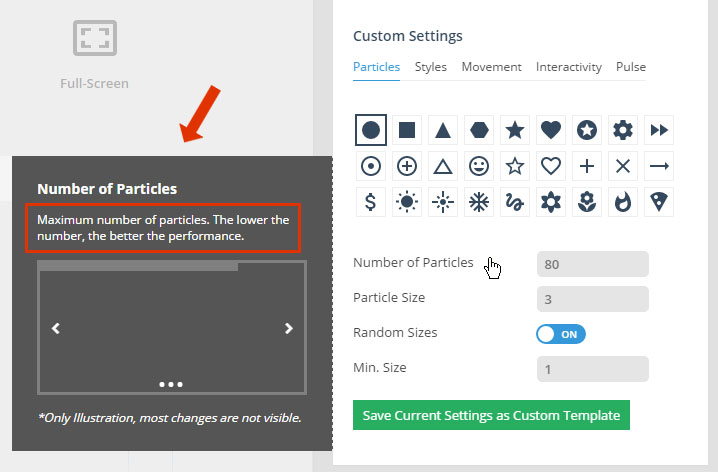Pick the six-petal flower particle shape
This screenshot has width=718, height=472.
[551, 202]
